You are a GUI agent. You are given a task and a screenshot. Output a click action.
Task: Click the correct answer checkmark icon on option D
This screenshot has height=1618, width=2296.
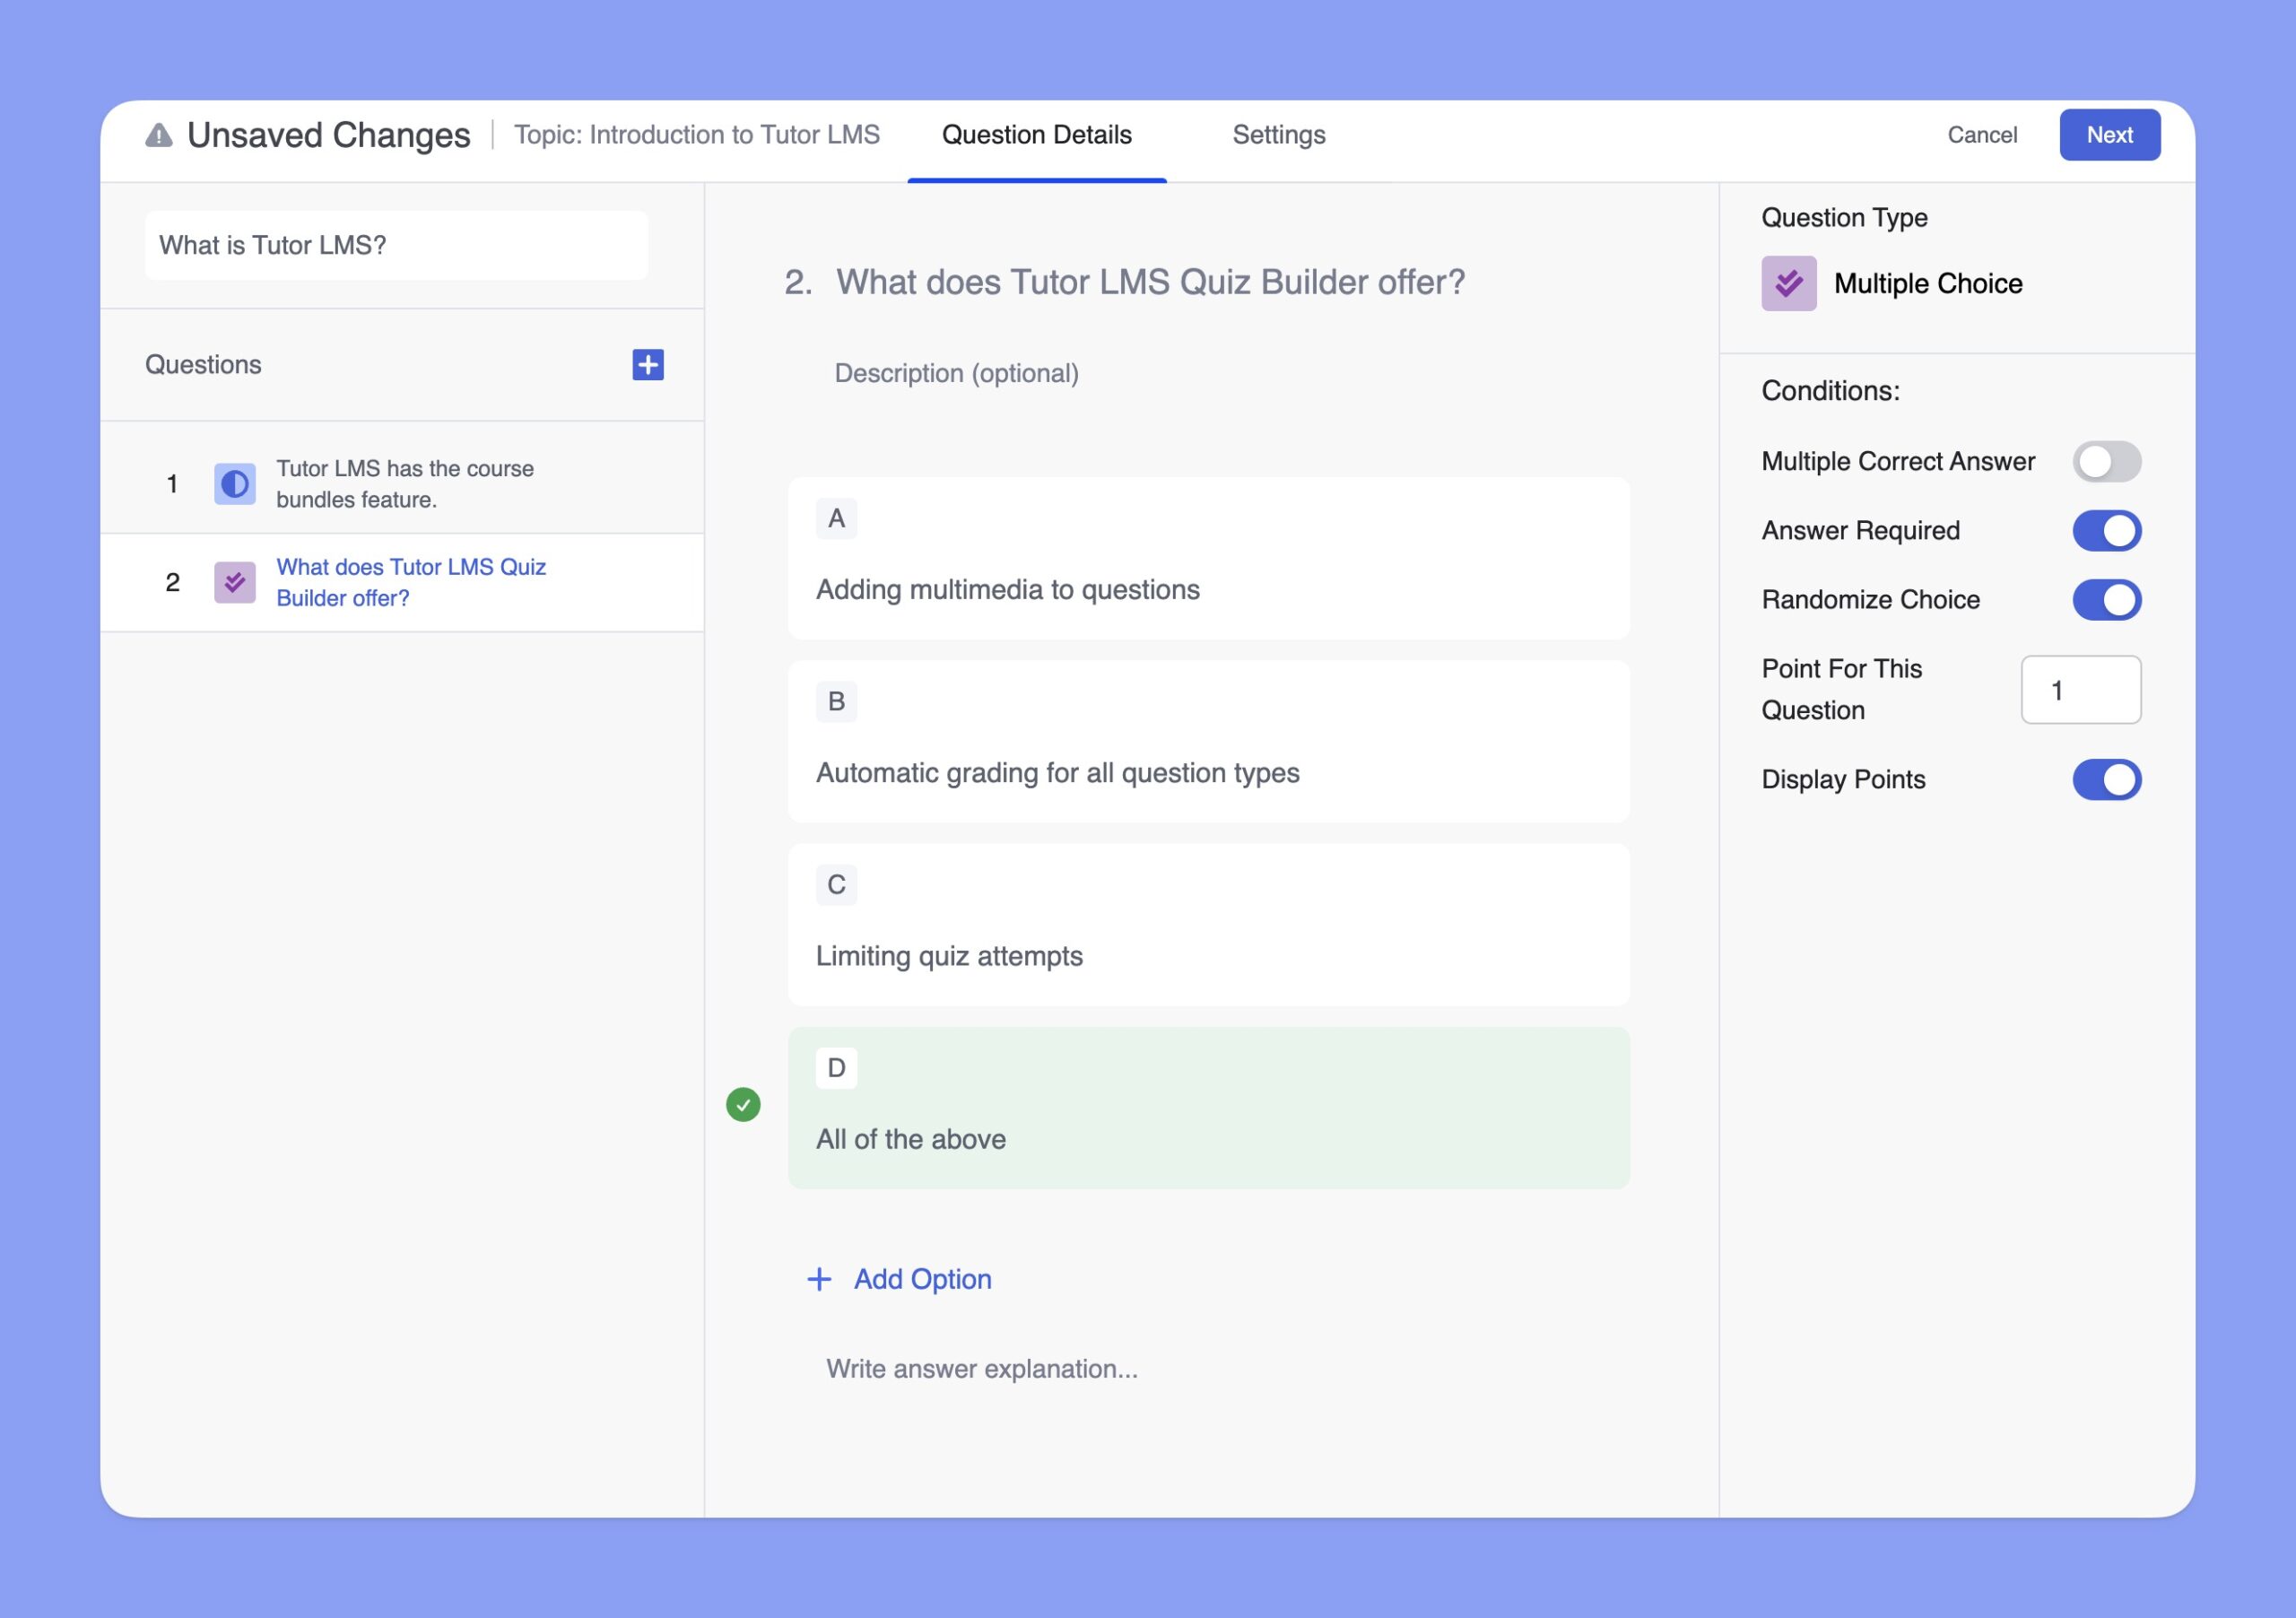744,1103
